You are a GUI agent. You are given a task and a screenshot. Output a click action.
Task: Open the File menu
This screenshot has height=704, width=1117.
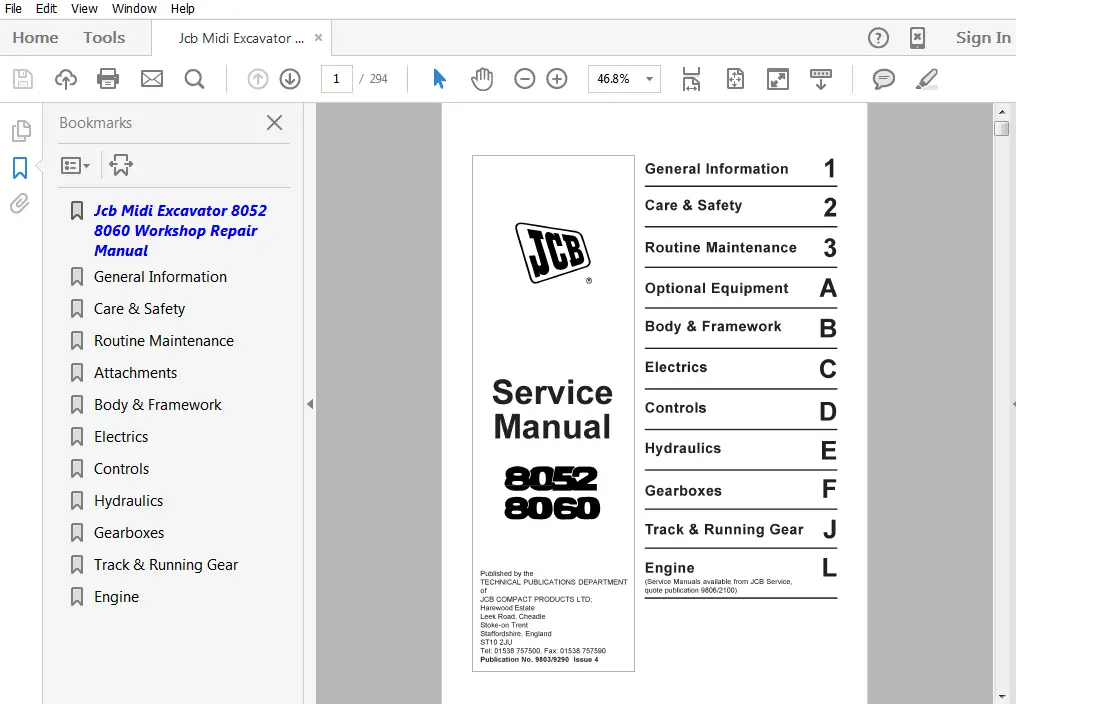click(x=13, y=9)
